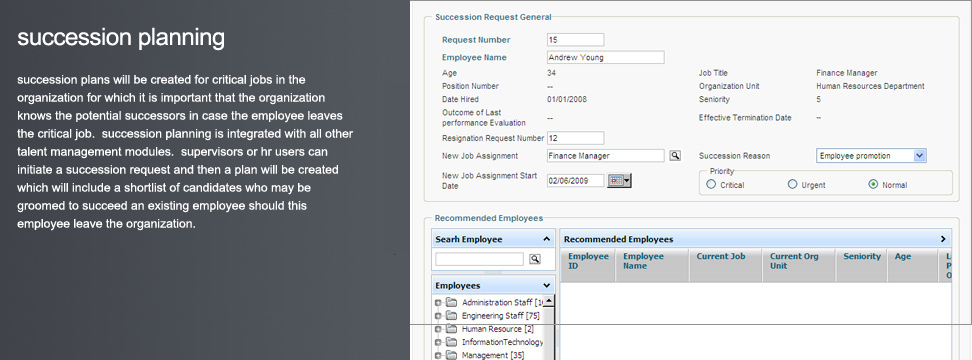The width and height of the screenshot is (972, 360).
Task: Expand the Recommended Employees panel arrow
Action: click(943, 239)
